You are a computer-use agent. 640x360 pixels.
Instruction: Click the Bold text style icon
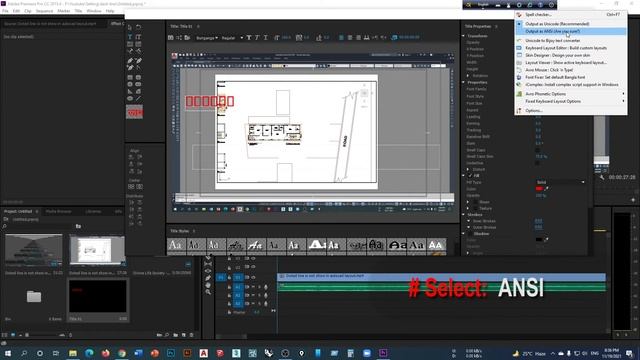pyautogui.click(x=249, y=38)
